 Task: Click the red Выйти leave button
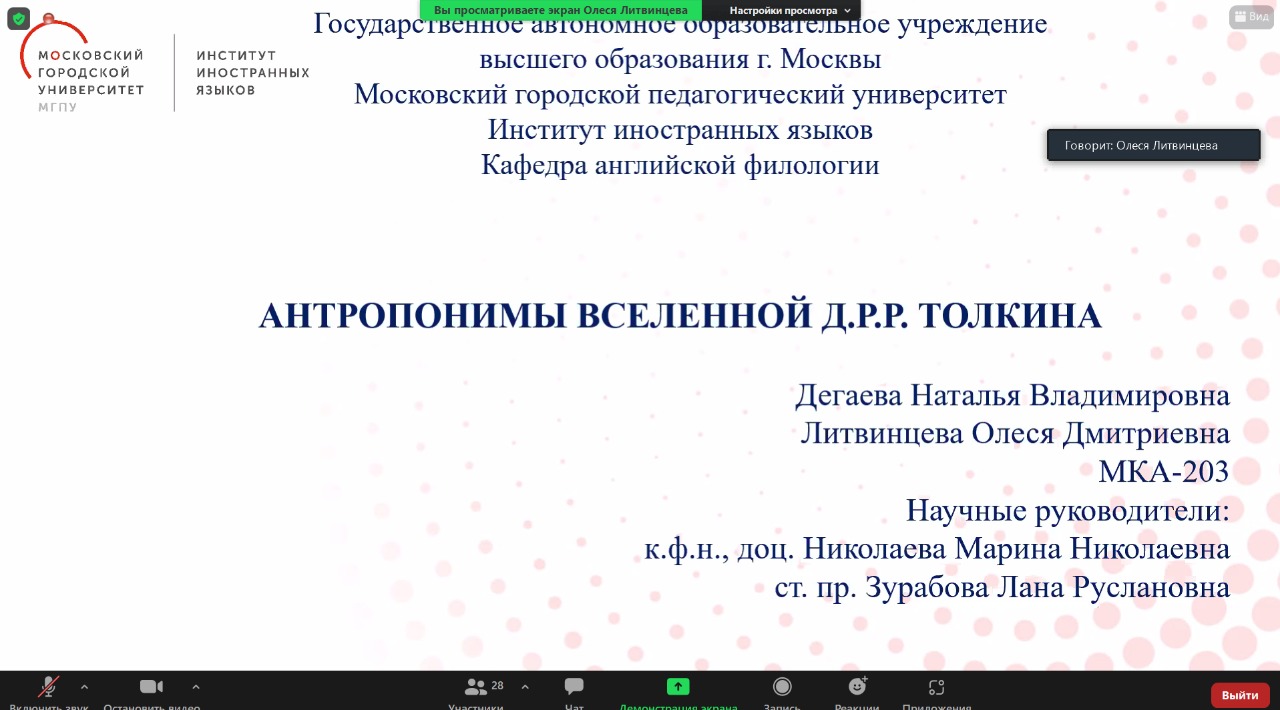[x=1240, y=695]
